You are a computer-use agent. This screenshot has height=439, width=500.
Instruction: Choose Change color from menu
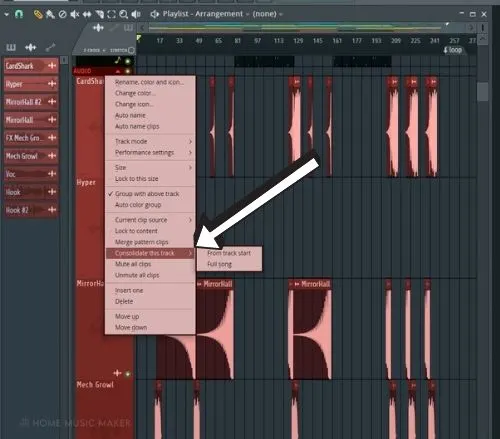point(150,93)
